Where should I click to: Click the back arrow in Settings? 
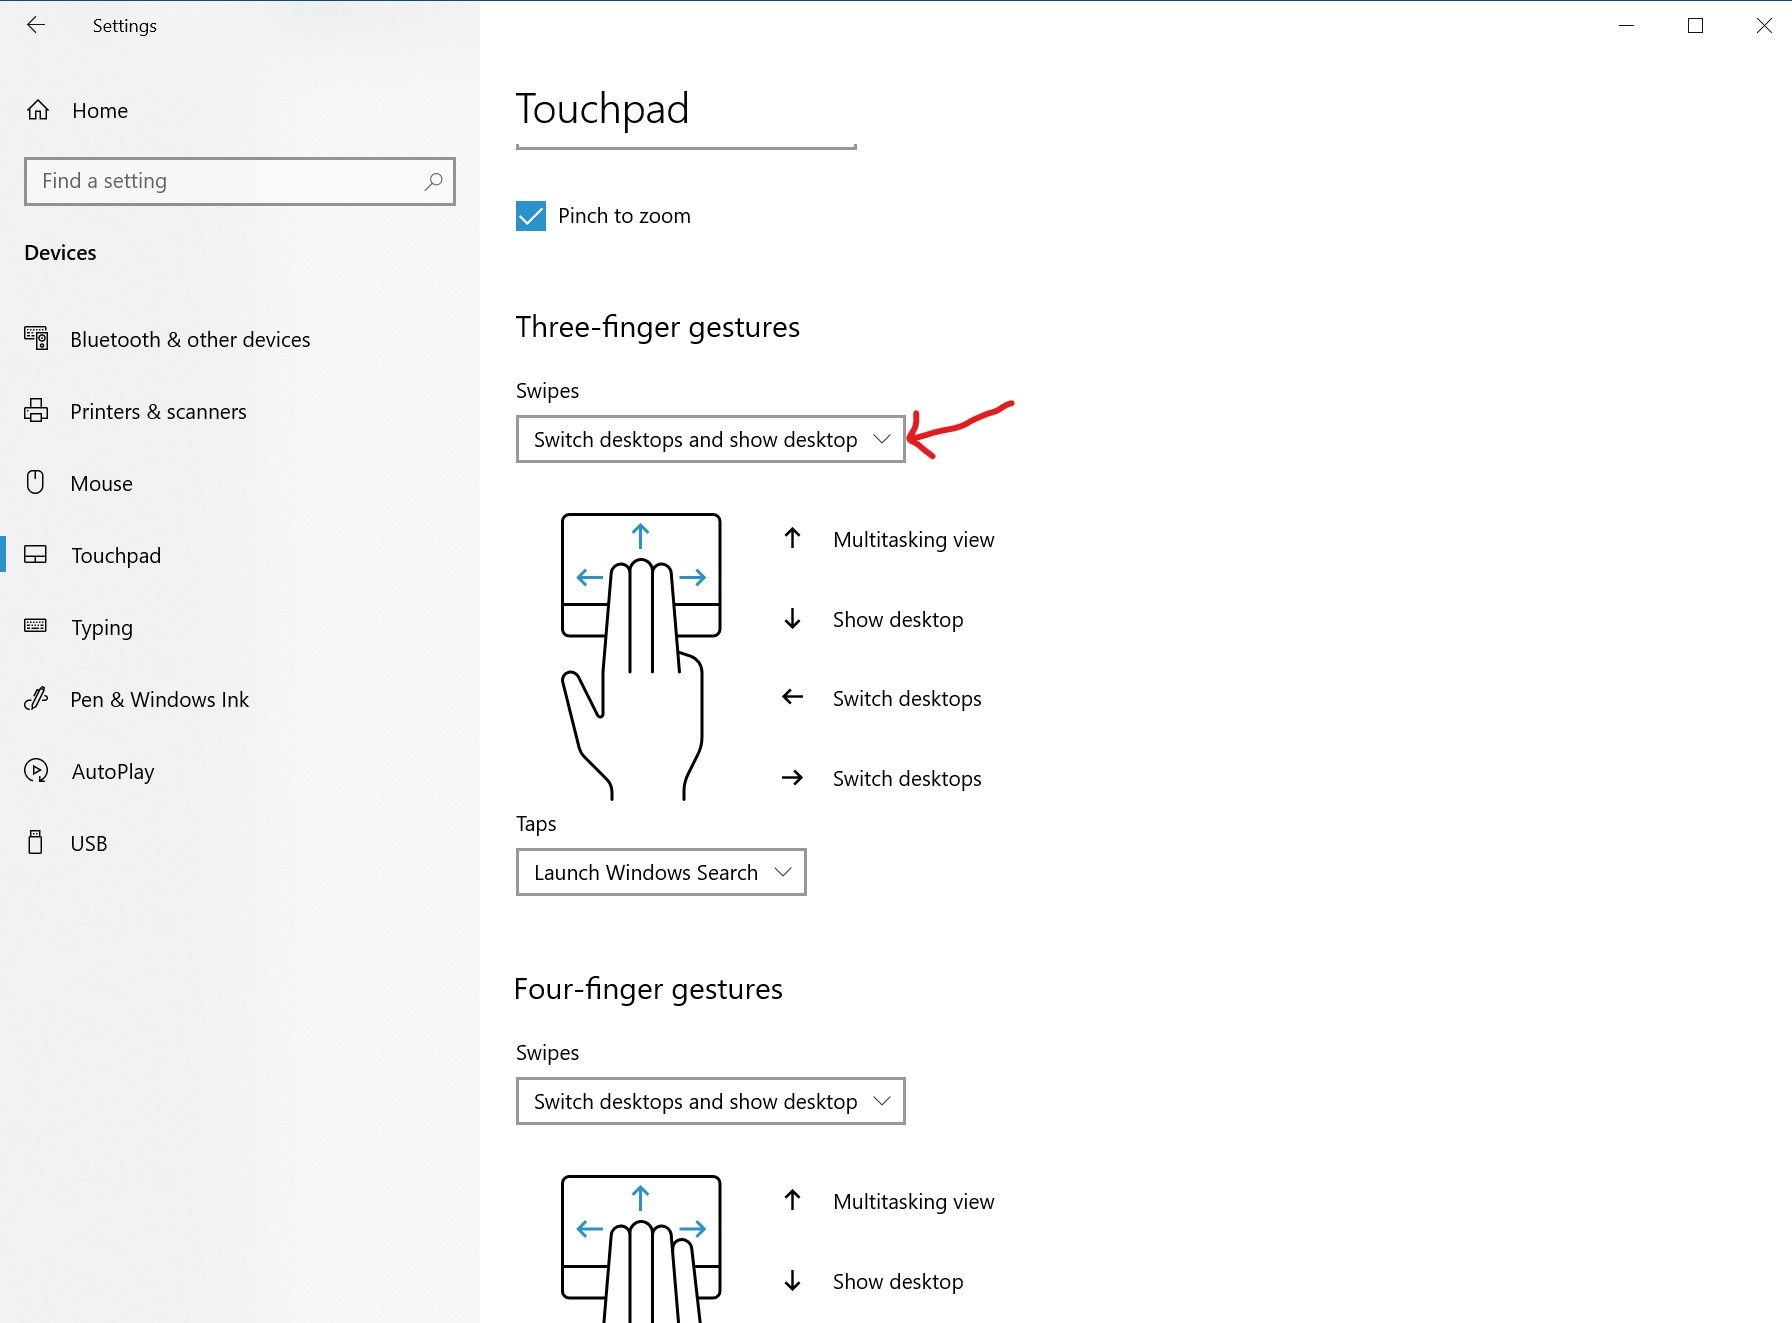[x=36, y=25]
